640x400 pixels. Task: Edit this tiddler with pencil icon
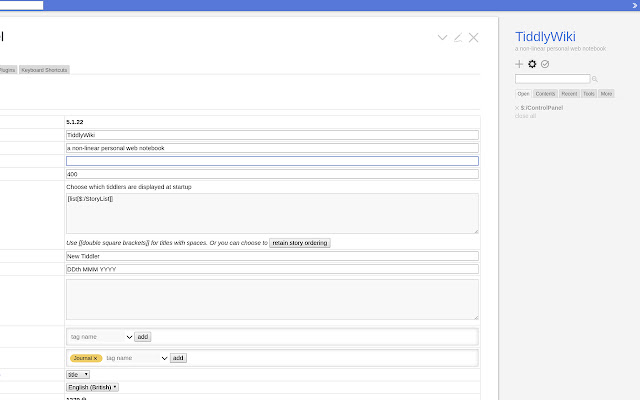point(458,38)
